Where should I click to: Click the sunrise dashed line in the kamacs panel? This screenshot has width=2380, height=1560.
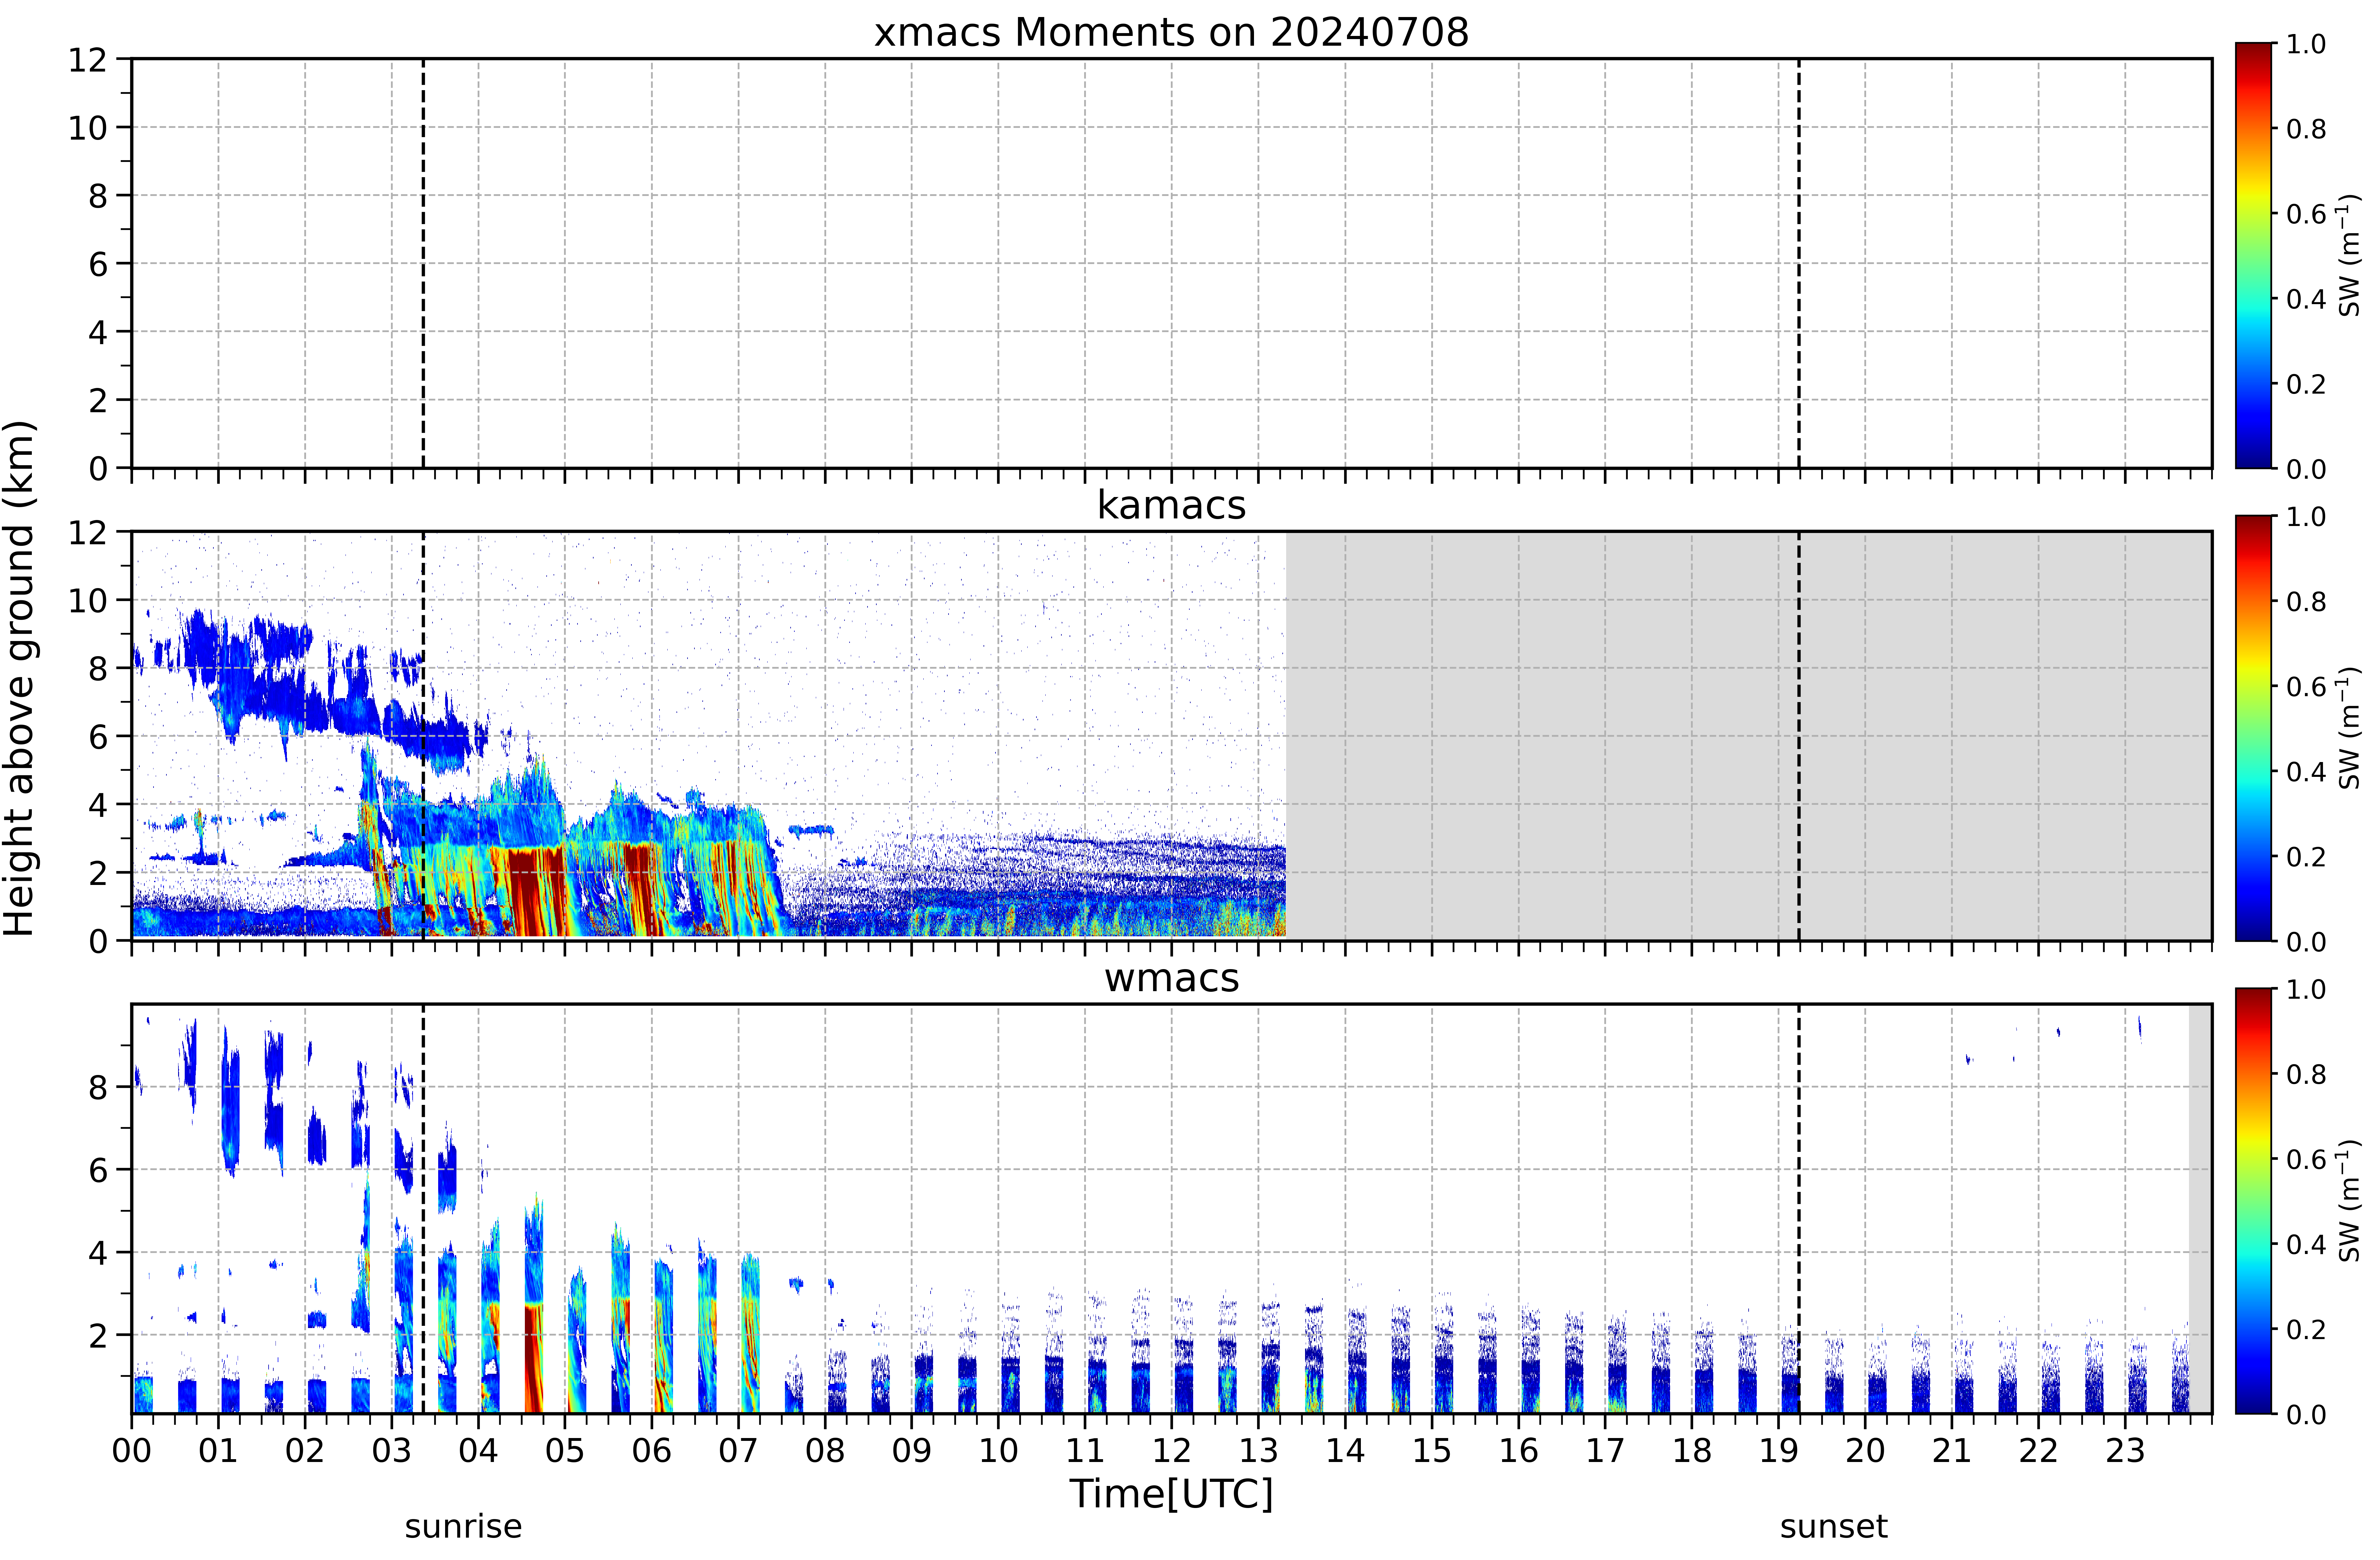(x=423, y=736)
